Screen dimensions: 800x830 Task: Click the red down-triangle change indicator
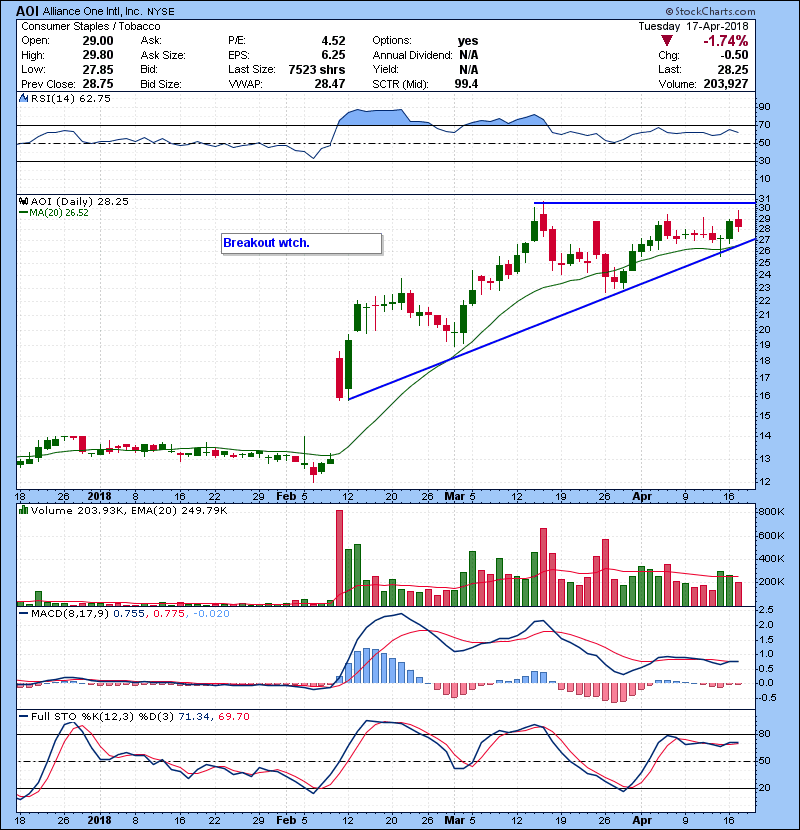click(x=667, y=41)
